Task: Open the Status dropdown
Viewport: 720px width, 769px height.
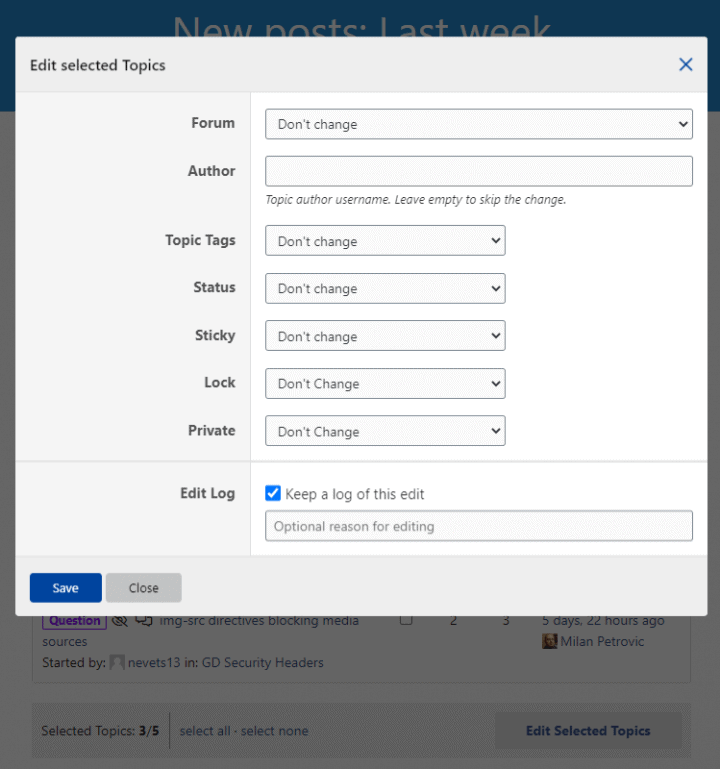Action: coord(385,288)
